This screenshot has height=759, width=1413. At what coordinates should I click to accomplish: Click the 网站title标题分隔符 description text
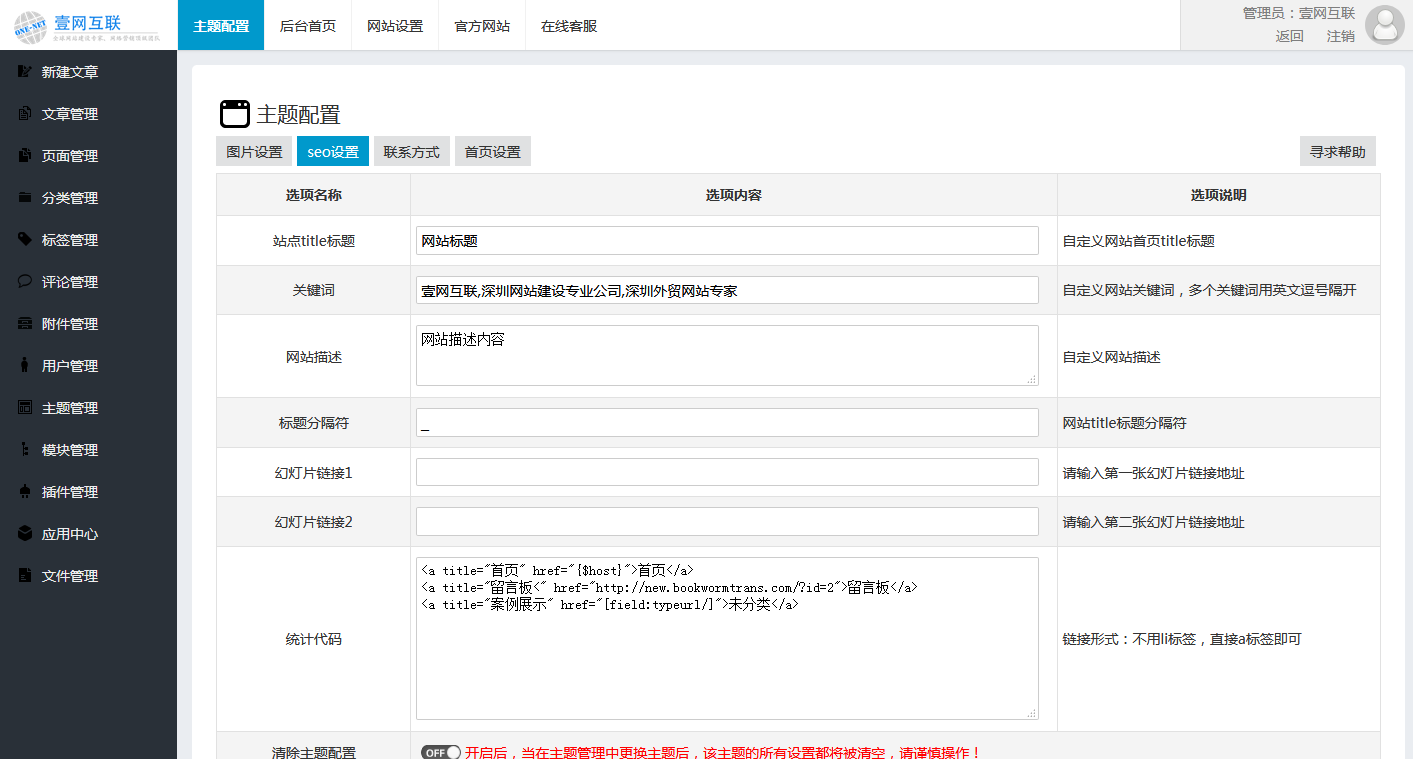coord(1125,423)
